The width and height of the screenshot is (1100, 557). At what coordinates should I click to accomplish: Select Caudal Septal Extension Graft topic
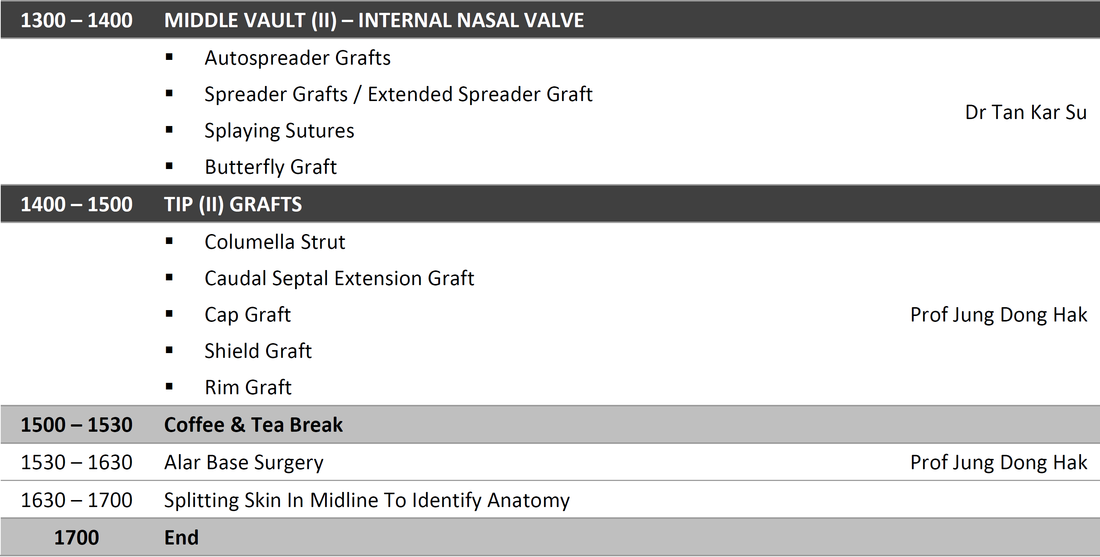point(339,278)
